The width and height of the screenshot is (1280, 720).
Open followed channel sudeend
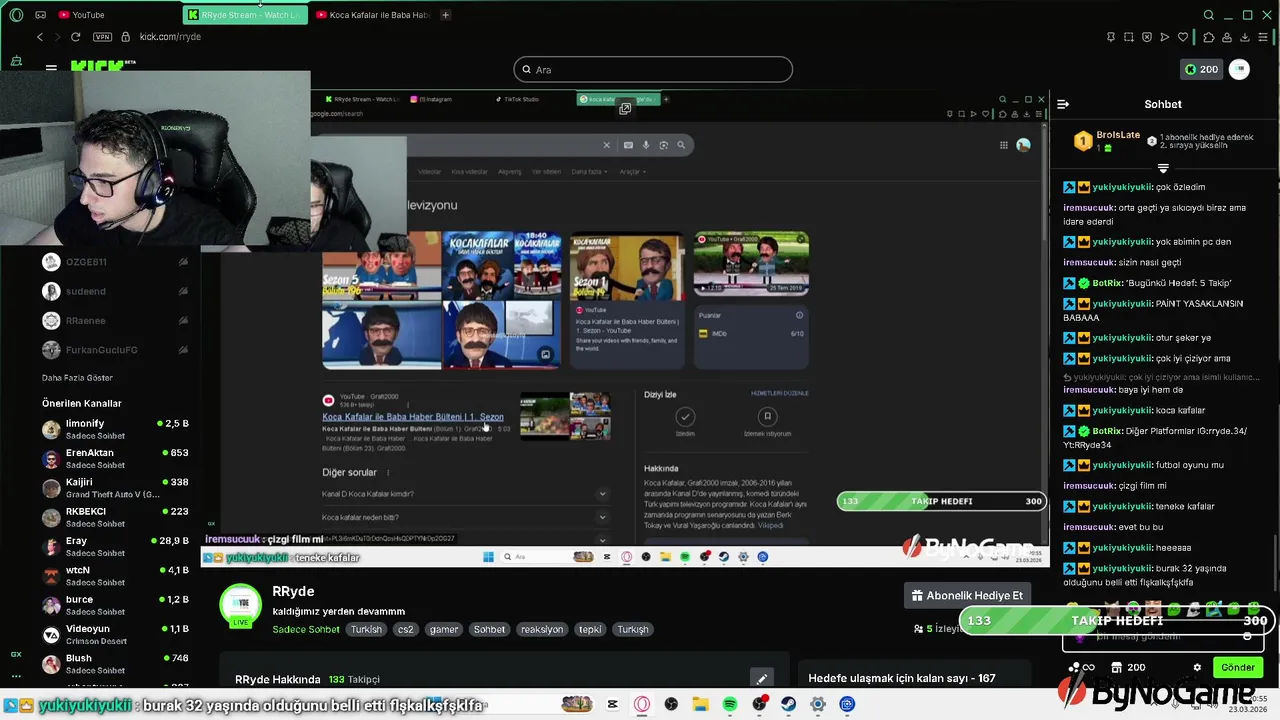tap(115, 291)
